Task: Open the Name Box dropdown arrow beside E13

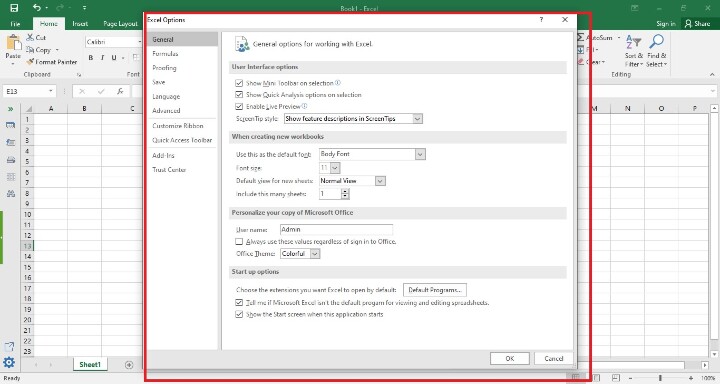Action: point(51,91)
